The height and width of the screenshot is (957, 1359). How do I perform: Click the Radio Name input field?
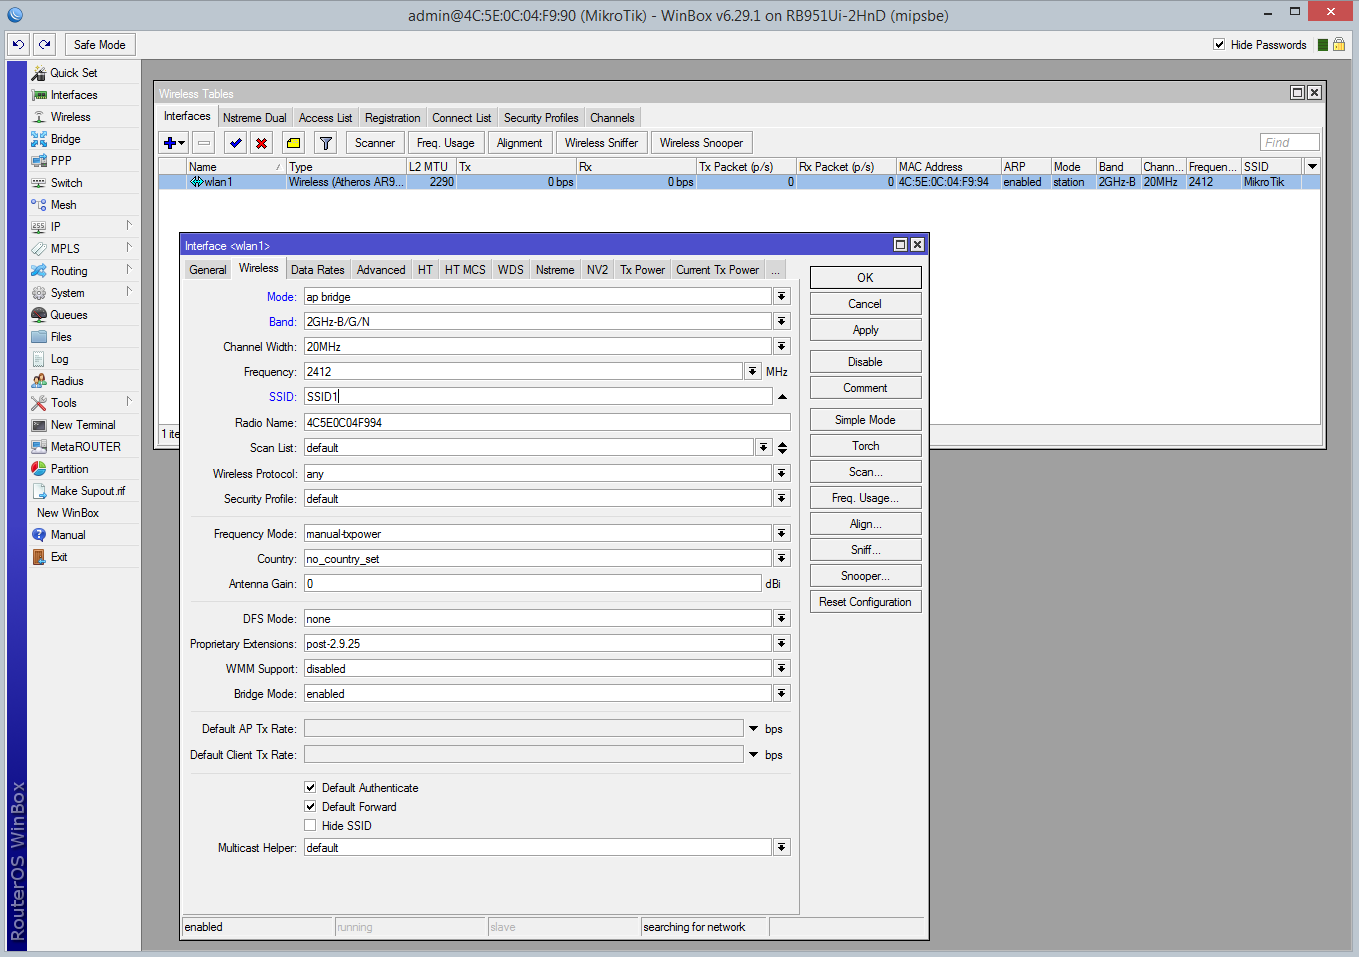pos(547,422)
